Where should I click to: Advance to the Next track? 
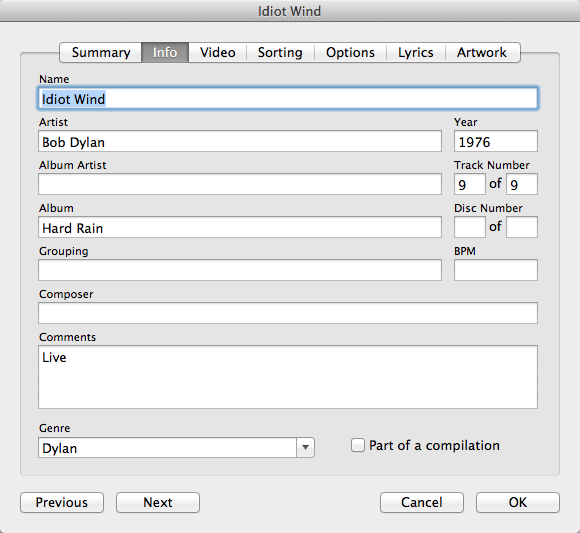pos(158,502)
